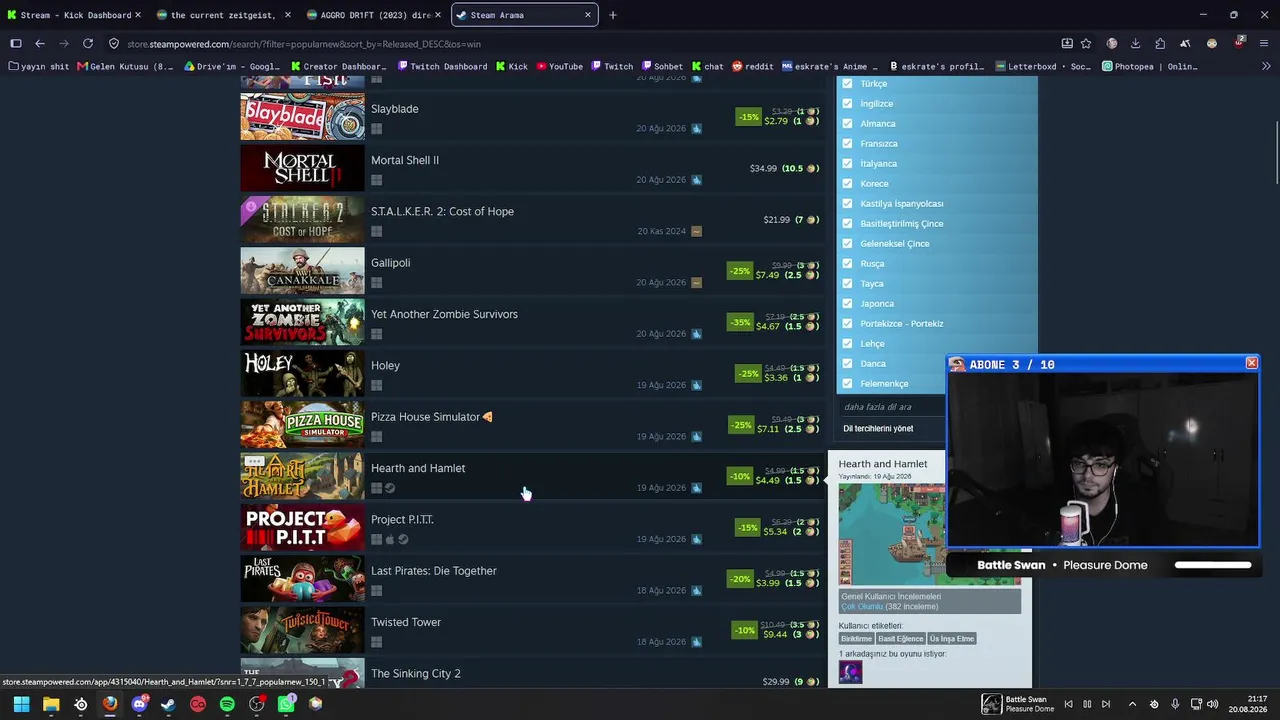Image resolution: width=1280 pixels, height=720 pixels.
Task: Open Steam from the taskbar
Action: (168, 704)
